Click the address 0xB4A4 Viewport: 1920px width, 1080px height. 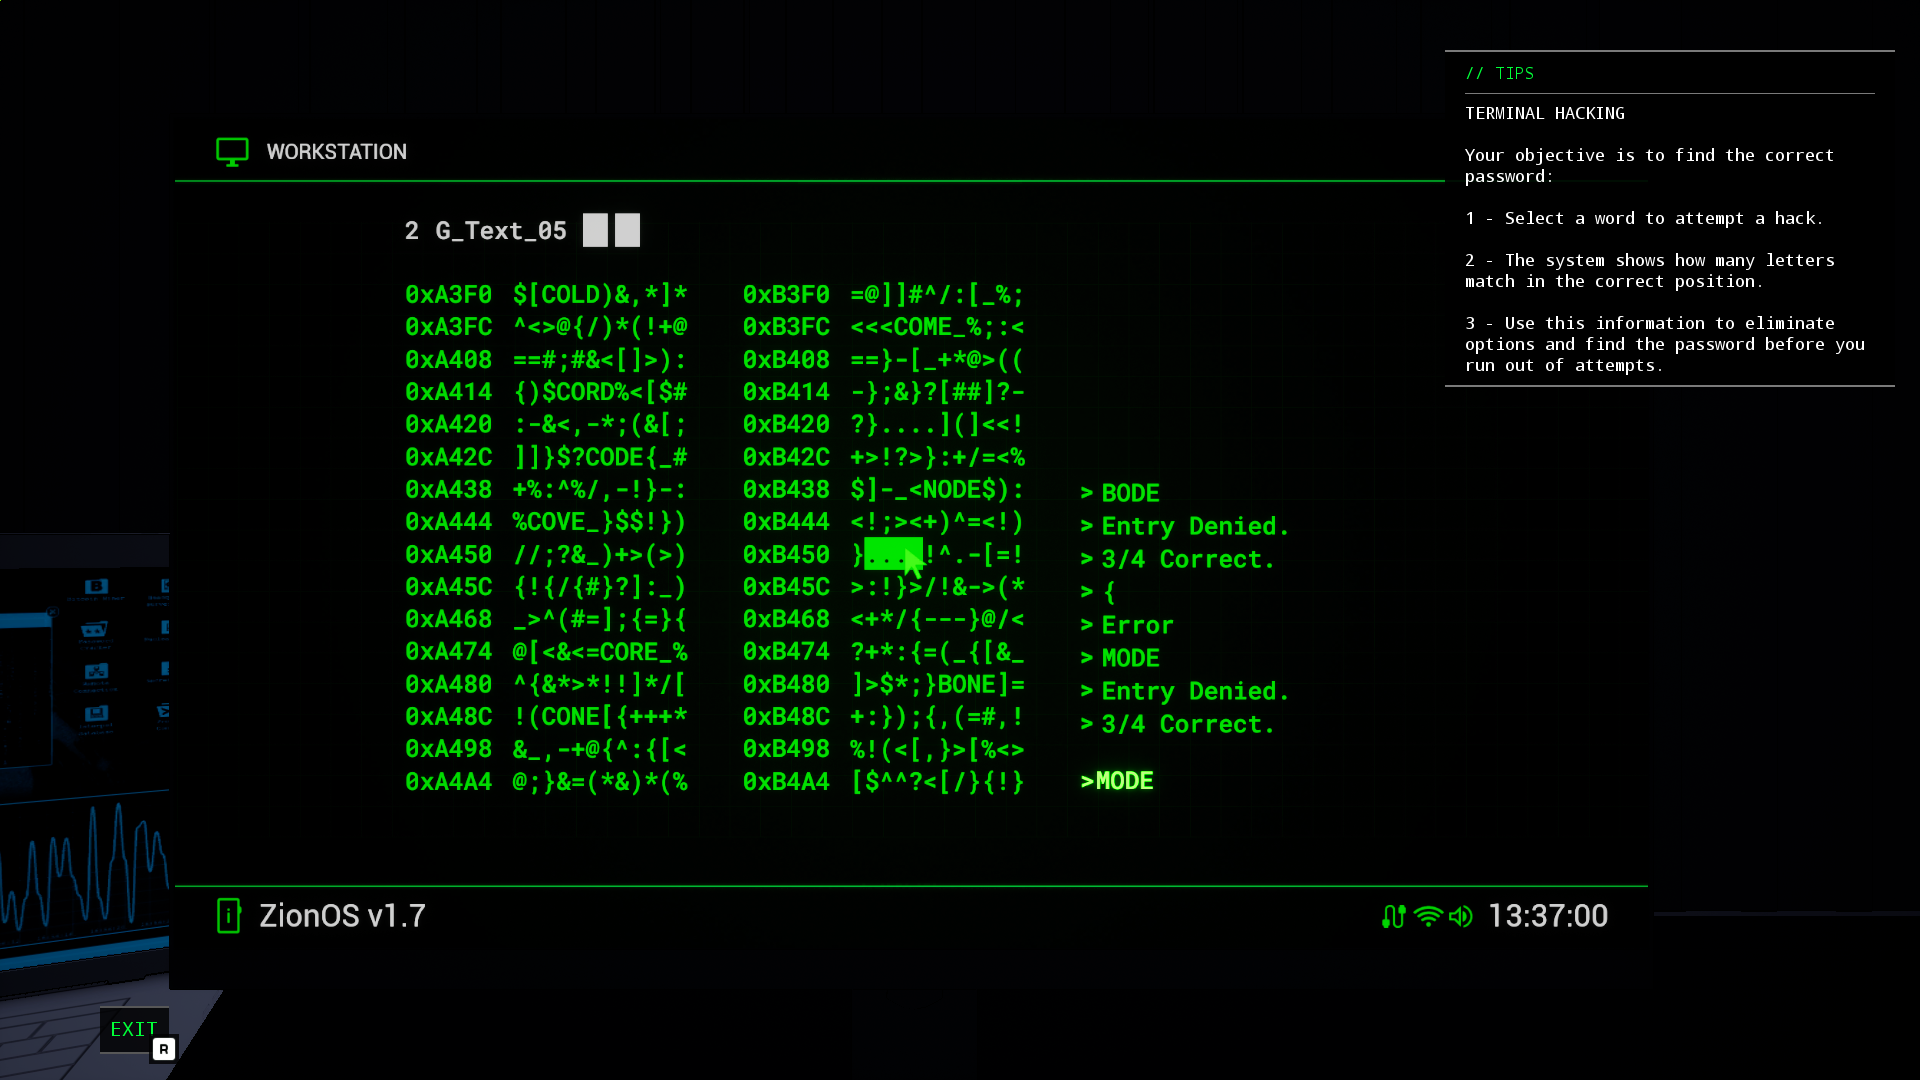point(786,782)
